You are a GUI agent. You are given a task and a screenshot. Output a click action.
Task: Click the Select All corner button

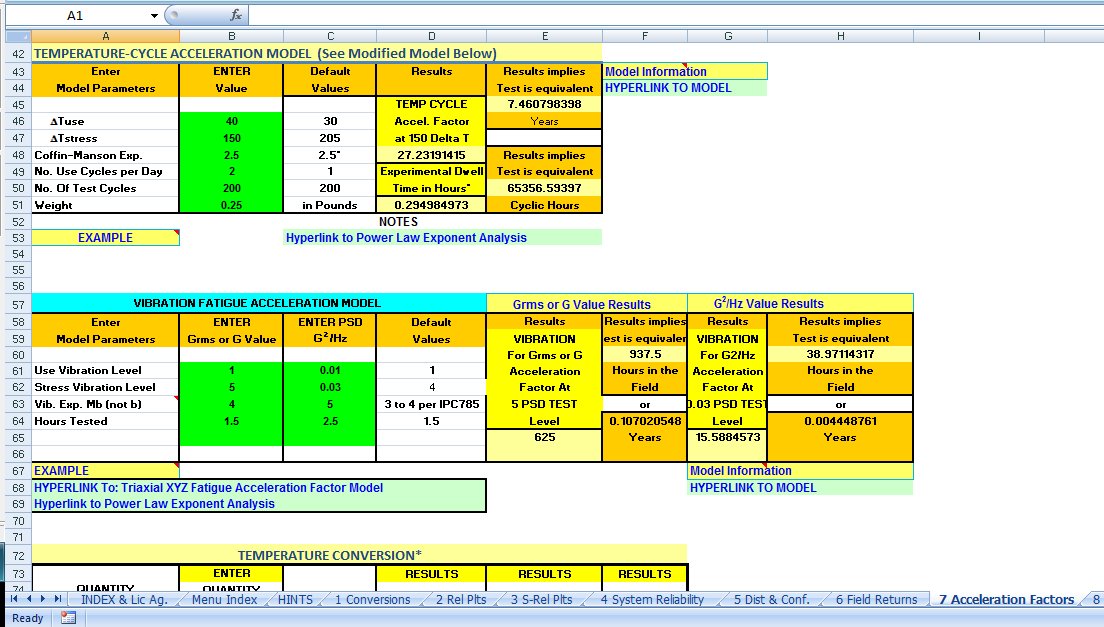click(x=18, y=36)
